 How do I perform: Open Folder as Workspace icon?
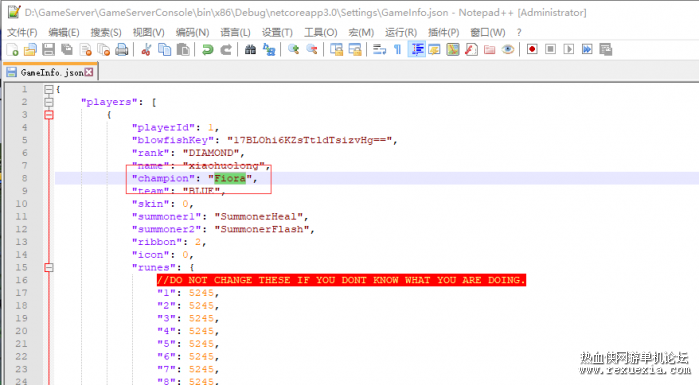coord(489,49)
